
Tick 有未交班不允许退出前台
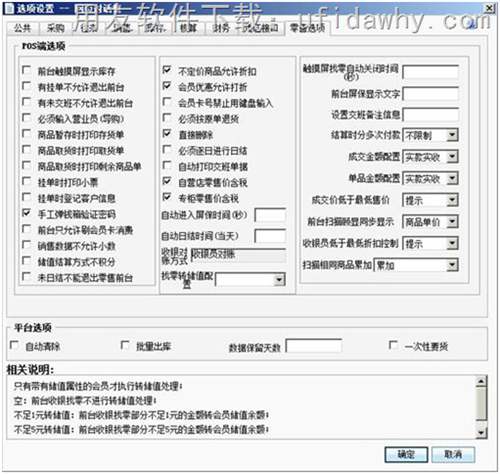(26, 102)
